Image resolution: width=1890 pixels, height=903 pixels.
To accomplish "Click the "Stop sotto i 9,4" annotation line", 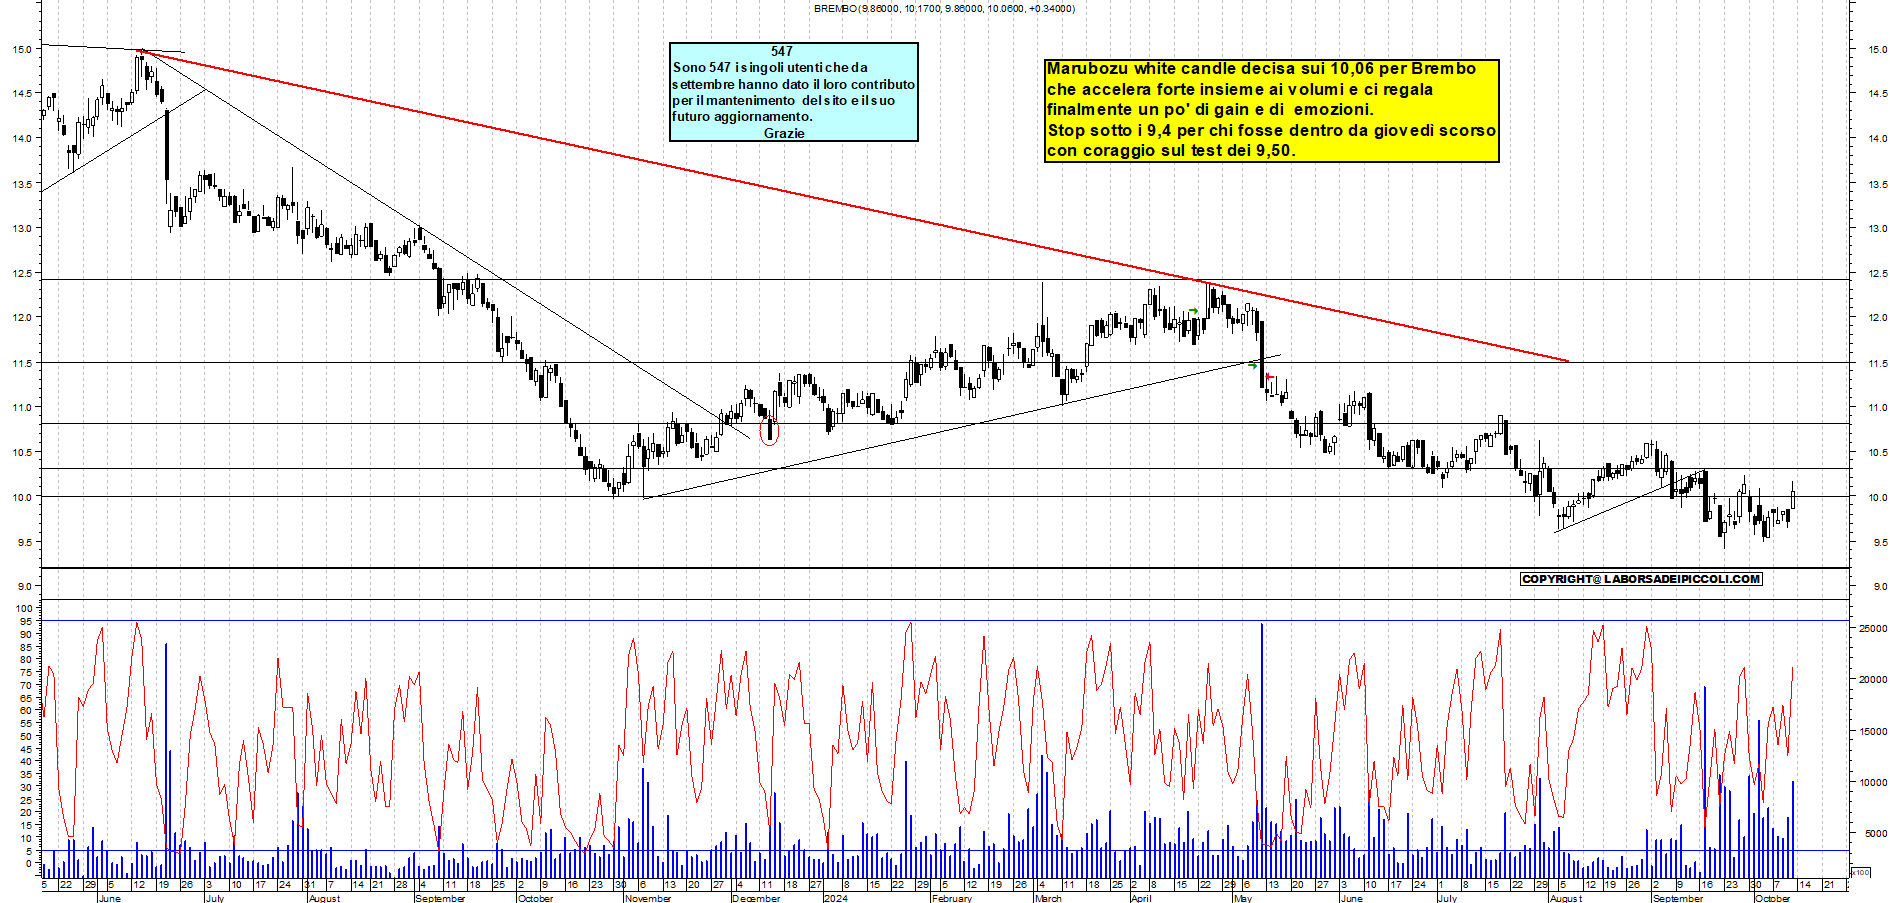I will (1271, 130).
